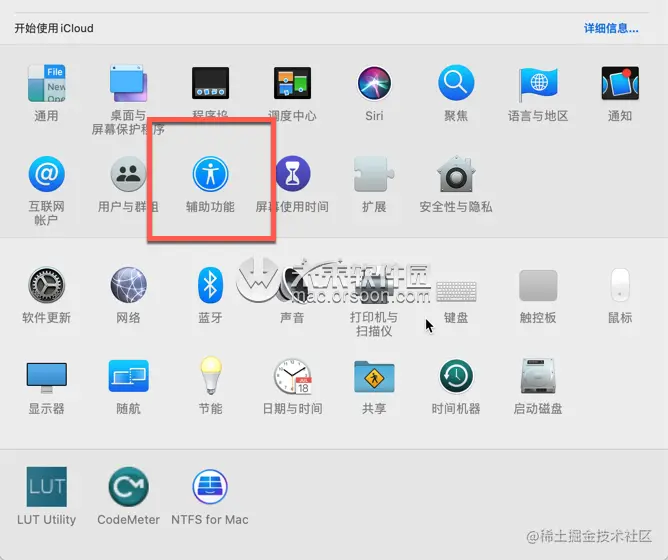The height and width of the screenshot is (560, 668).
Task: Open 调度中心 Mission Control icon
Action: click(292, 83)
